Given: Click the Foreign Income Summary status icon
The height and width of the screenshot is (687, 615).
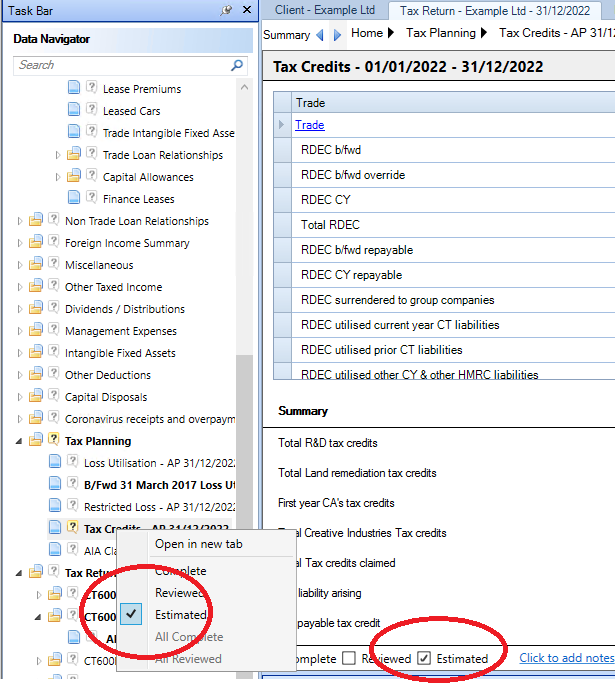Looking at the screenshot, I should (53, 241).
